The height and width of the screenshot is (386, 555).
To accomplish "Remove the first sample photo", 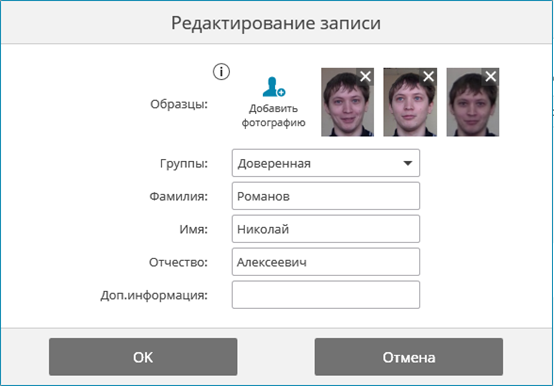I will [x=366, y=76].
